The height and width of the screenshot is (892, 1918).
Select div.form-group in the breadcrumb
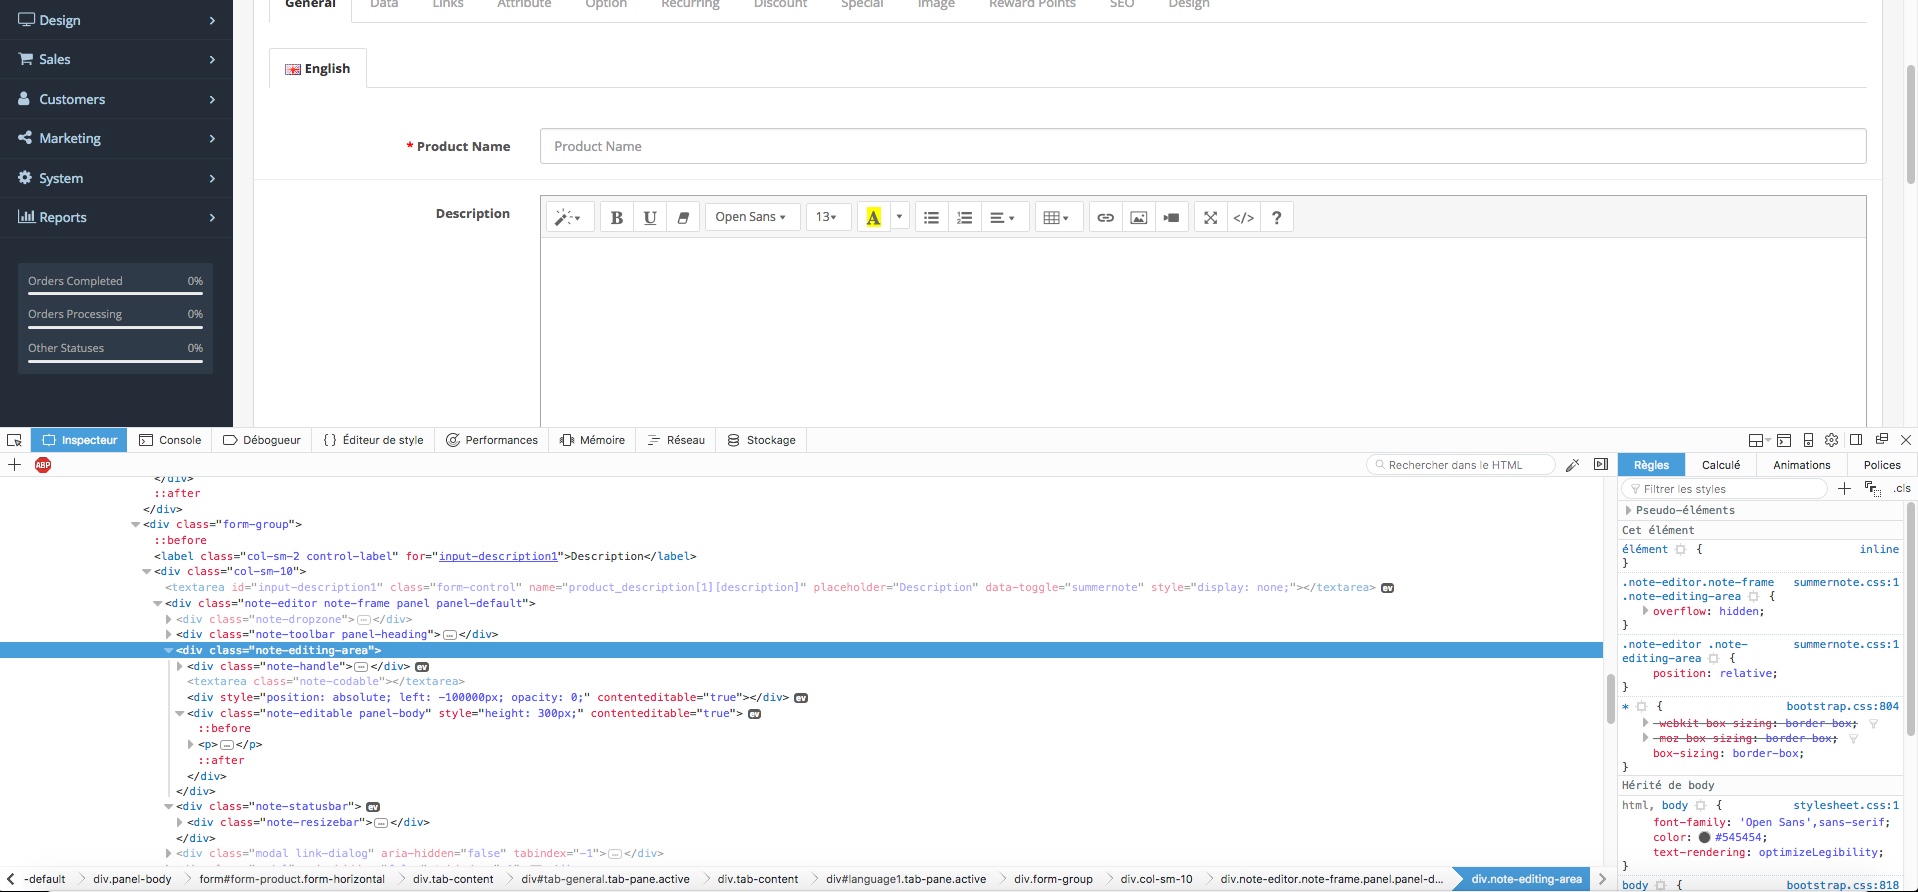tap(1053, 880)
